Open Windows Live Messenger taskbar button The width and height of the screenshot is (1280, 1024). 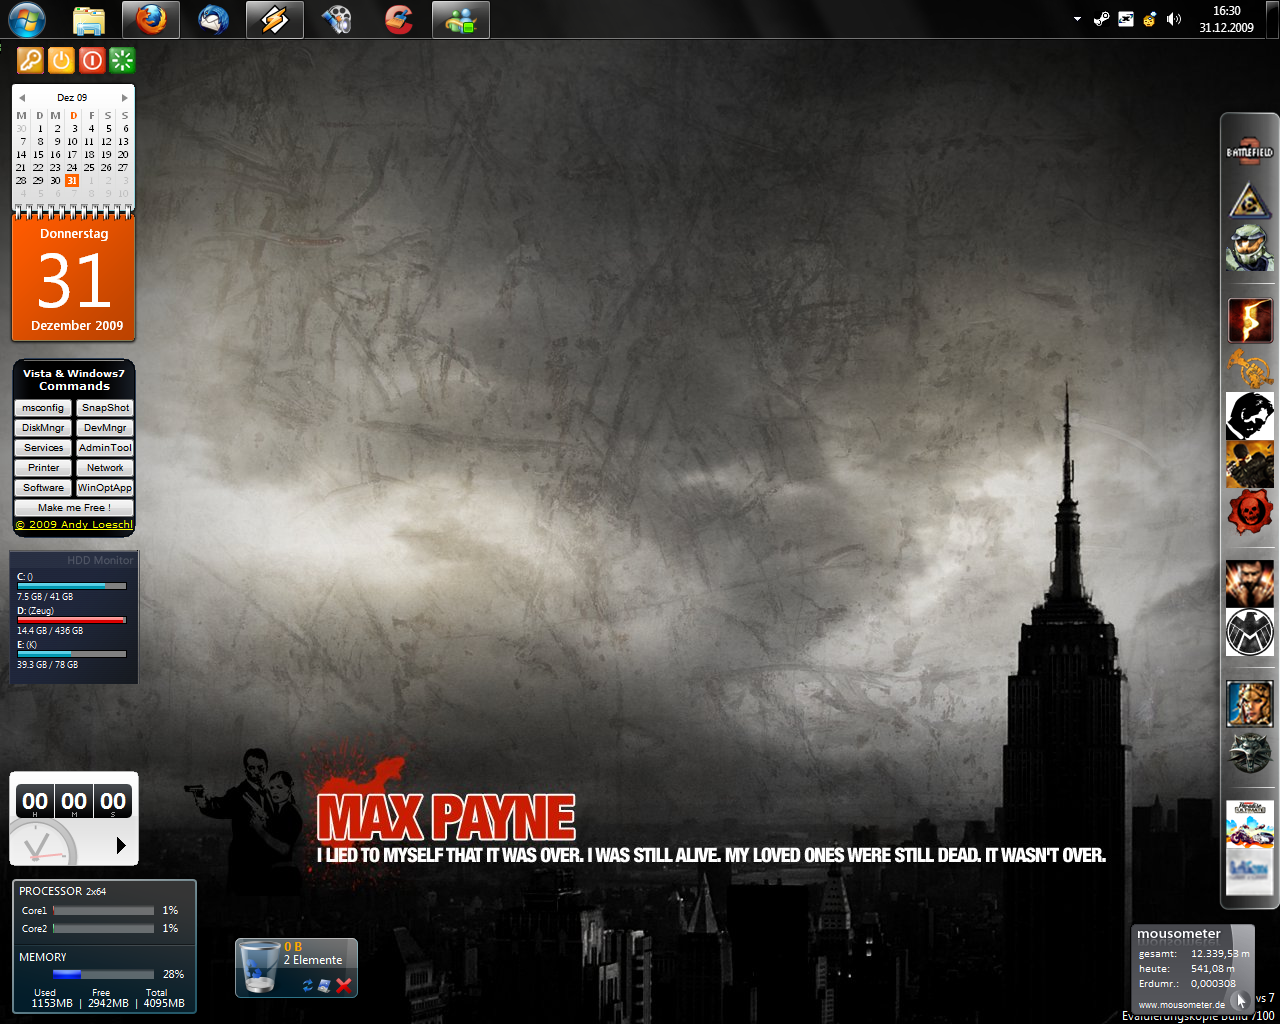[x=461, y=19]
